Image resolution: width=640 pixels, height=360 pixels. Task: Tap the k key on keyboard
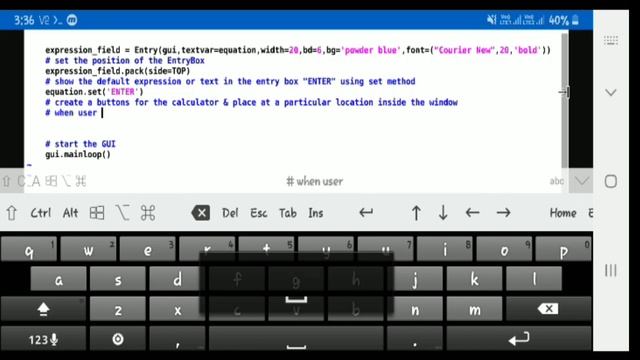474,279
